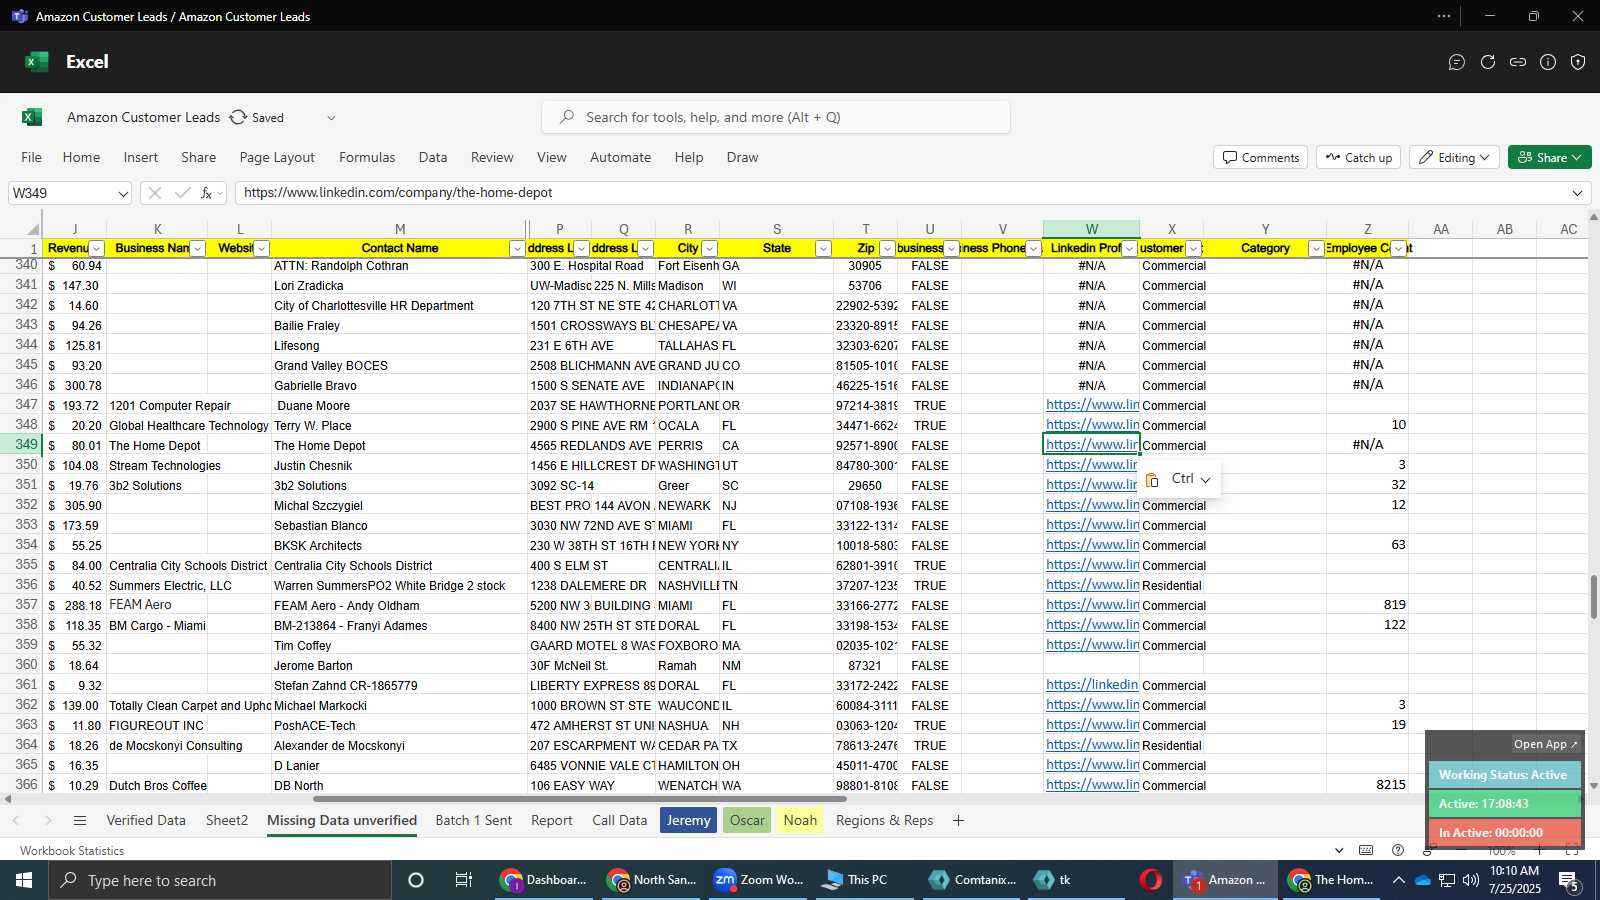Open LinkedIn link in row 350
Screen dimensions: 1600x900
[x=1092, y=465]
